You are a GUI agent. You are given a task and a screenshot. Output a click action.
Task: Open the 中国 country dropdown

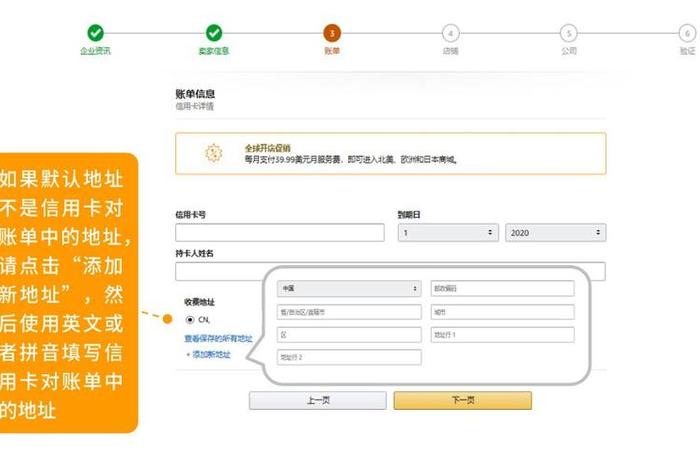click(x=349, y=288)
